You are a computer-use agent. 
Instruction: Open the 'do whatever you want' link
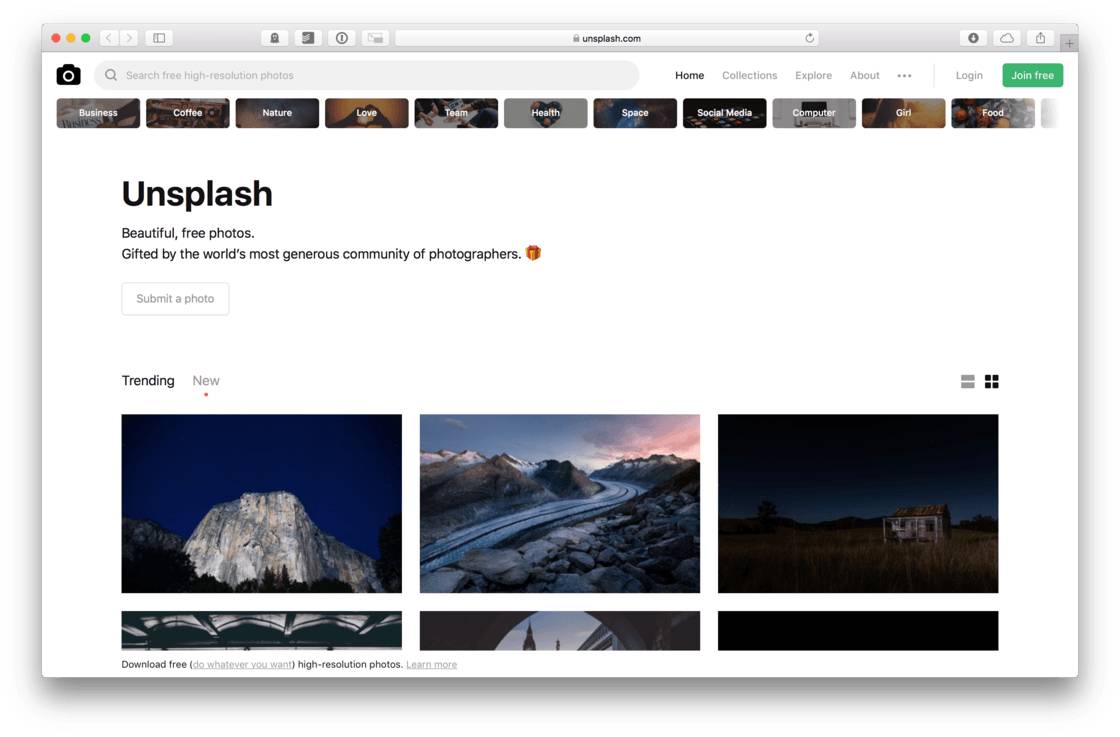pos(242,664)
